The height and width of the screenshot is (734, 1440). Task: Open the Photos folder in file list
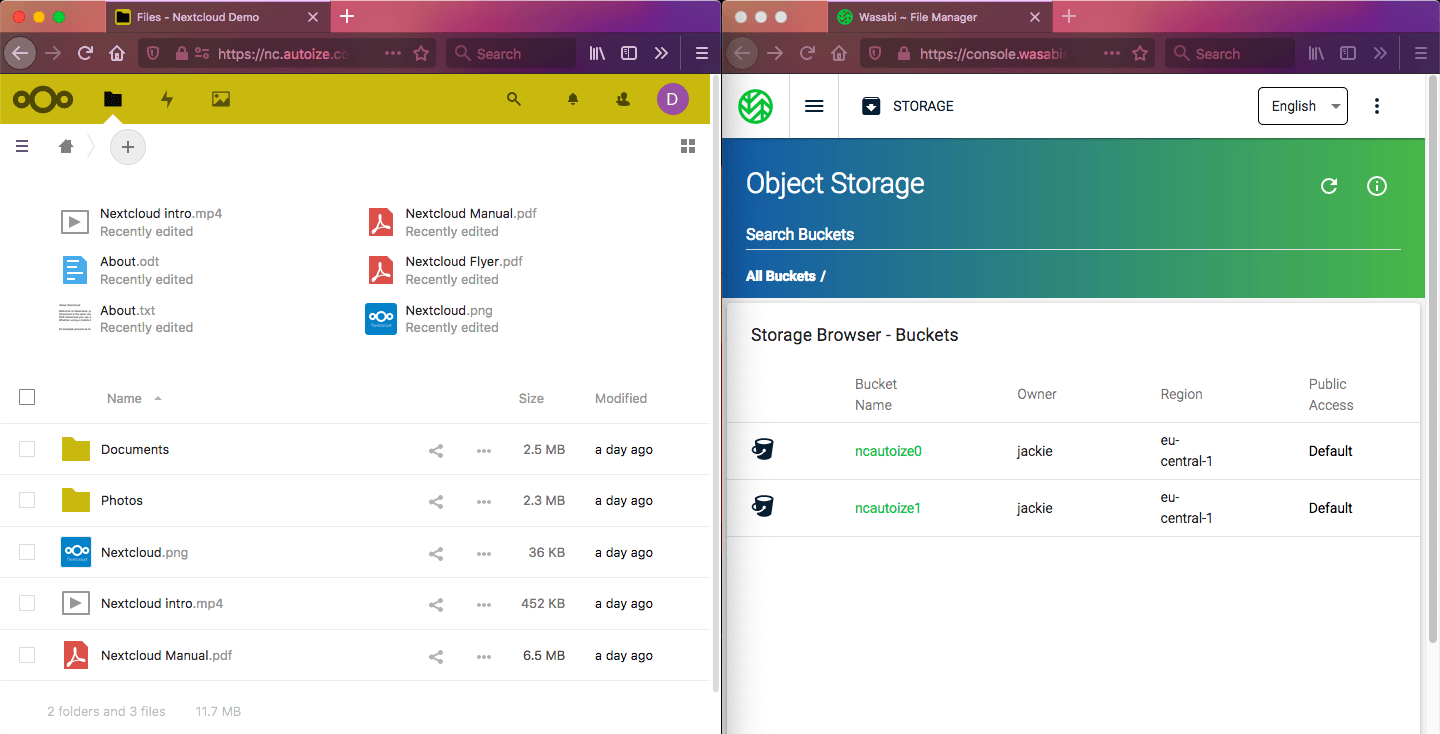pos(122,500)
